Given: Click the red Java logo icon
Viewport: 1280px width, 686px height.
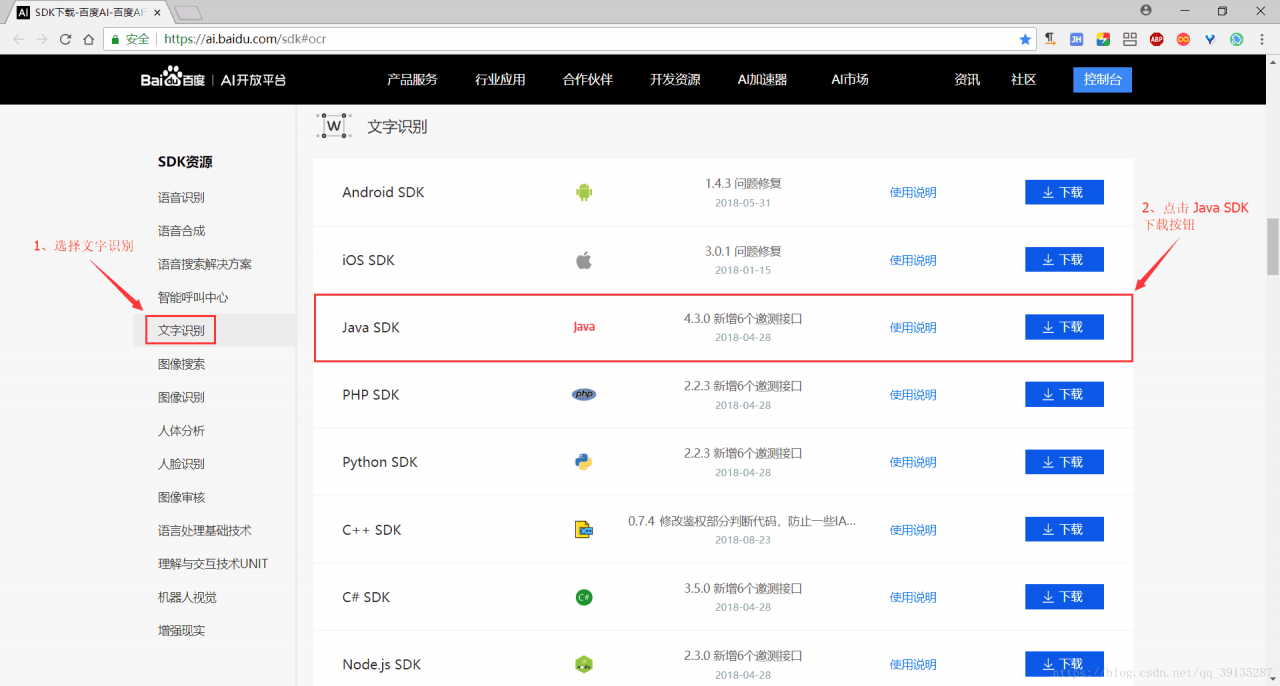Looking at the screenshot, I should [584, 327].
